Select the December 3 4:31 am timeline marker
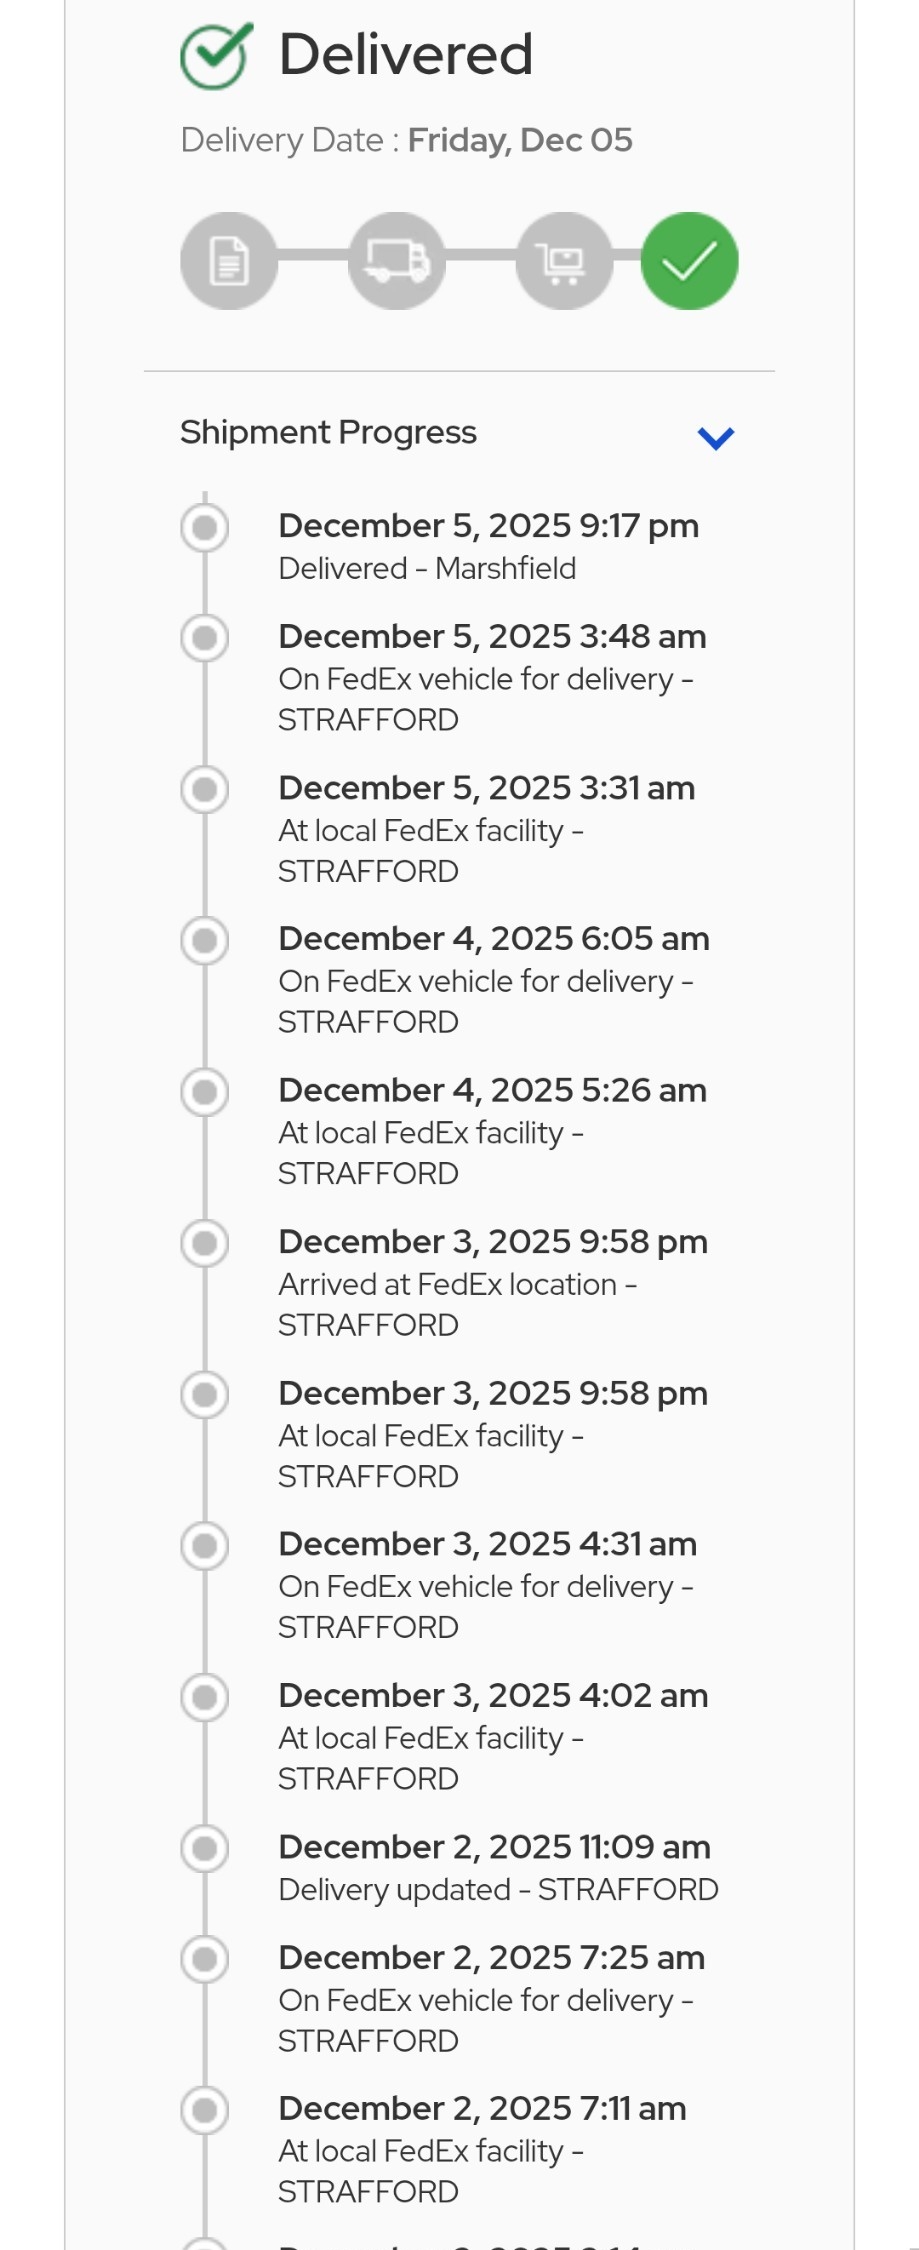This screenshot has height=2250, width=919. pyautogui.click(x=205, y=1545)
